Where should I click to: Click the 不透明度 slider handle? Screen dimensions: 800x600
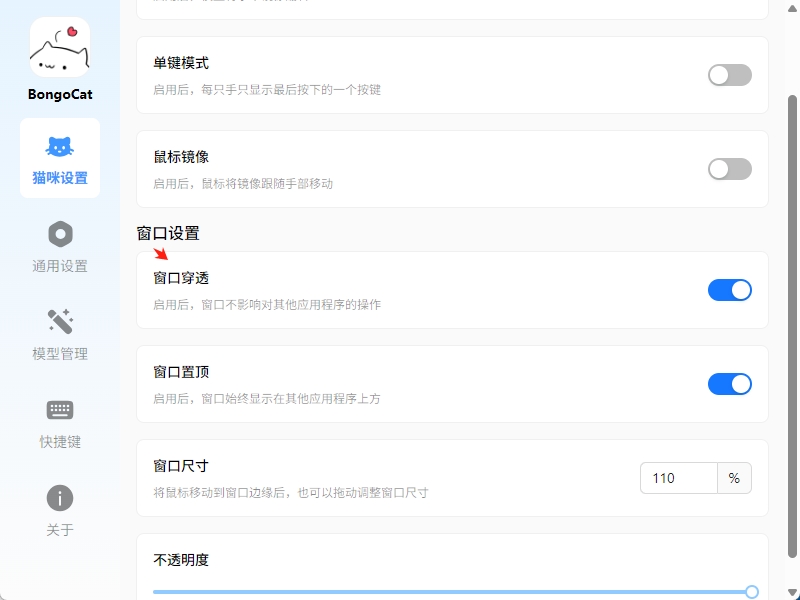pyautogui.click(x=752, y=592)
